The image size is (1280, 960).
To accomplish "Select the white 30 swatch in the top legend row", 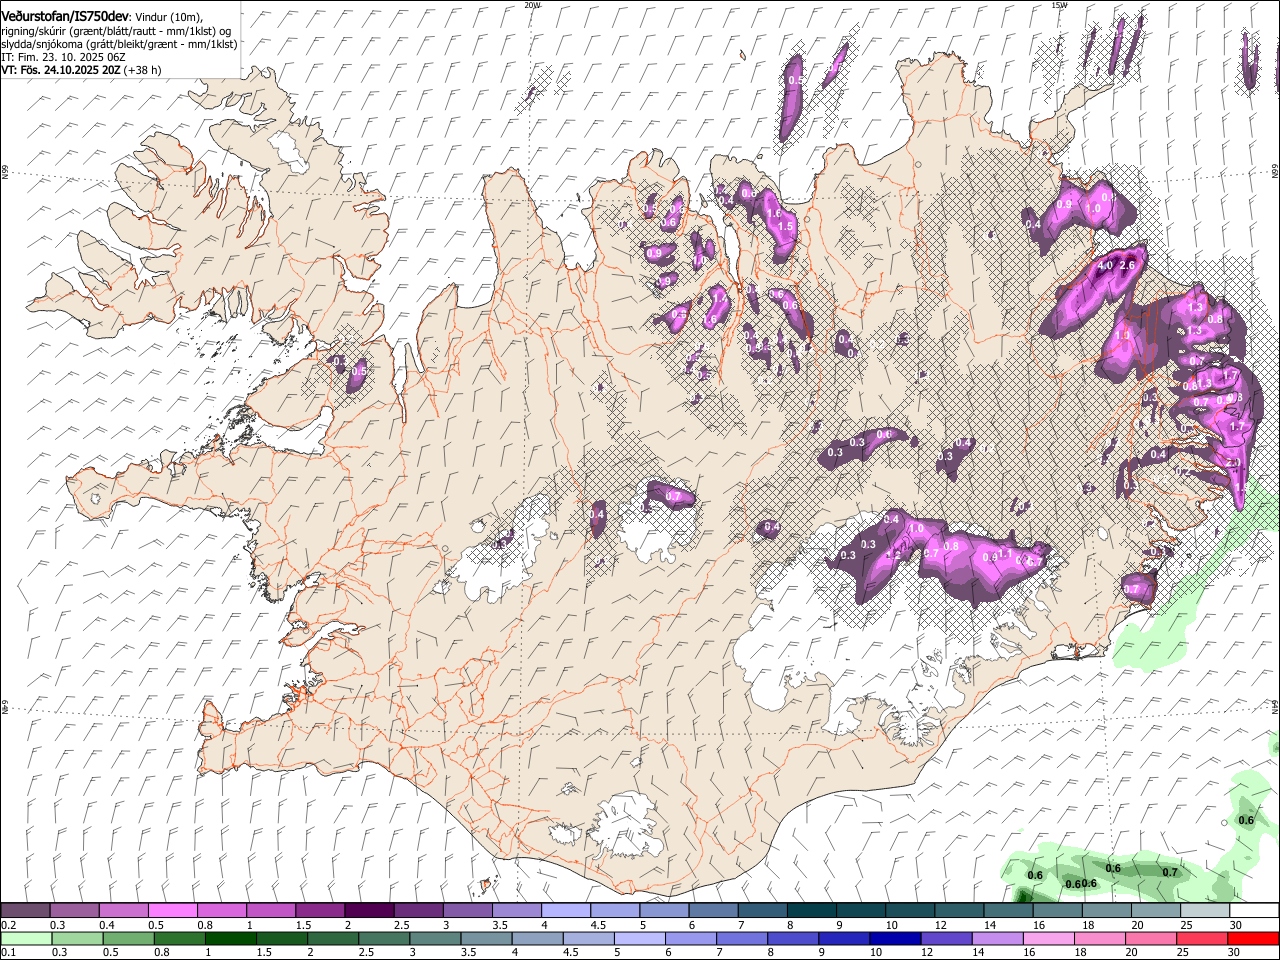I will 1253,911.
